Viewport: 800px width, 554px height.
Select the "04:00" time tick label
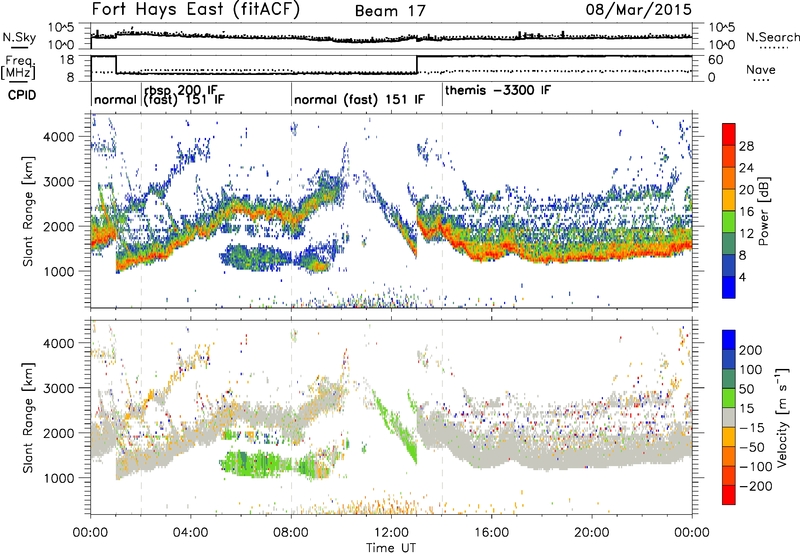point(191,533)
